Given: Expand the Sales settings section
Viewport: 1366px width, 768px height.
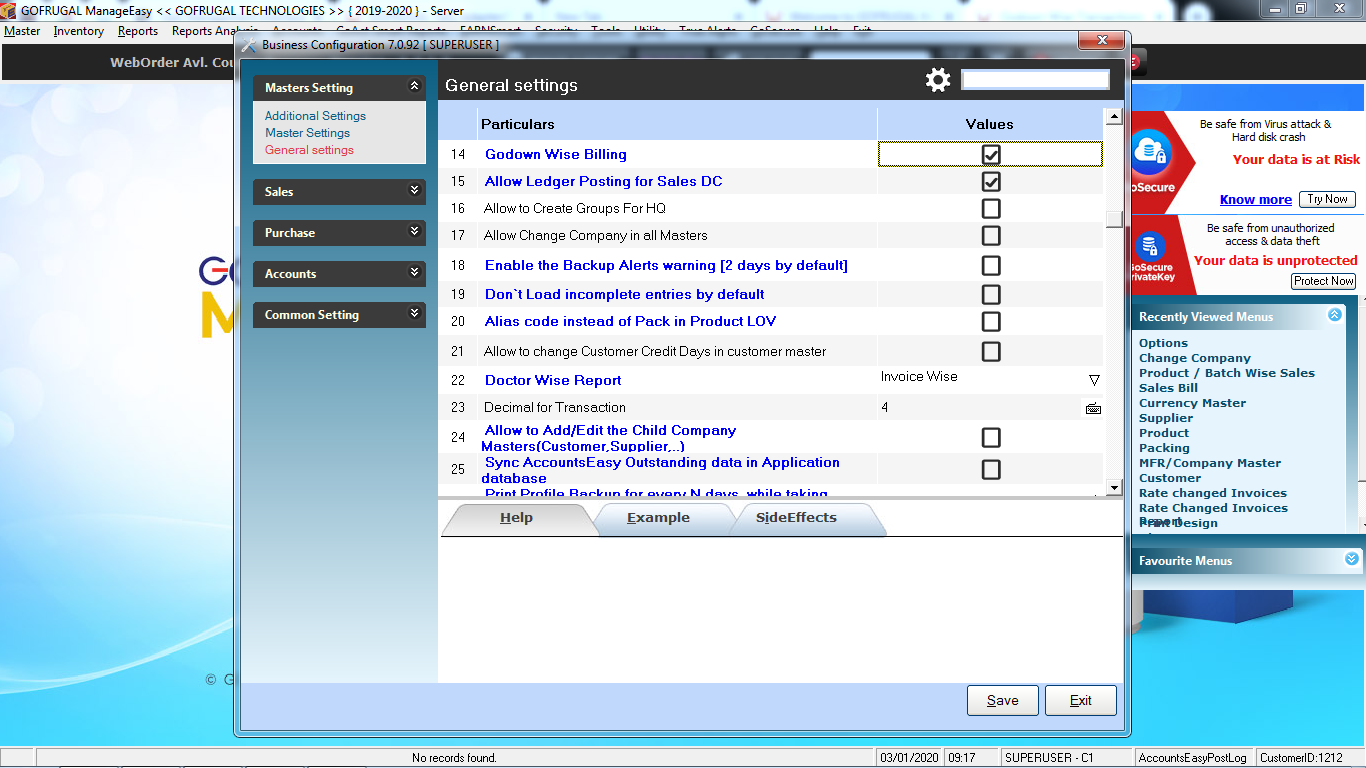Looking at the screenshot, I should point(415,190).
